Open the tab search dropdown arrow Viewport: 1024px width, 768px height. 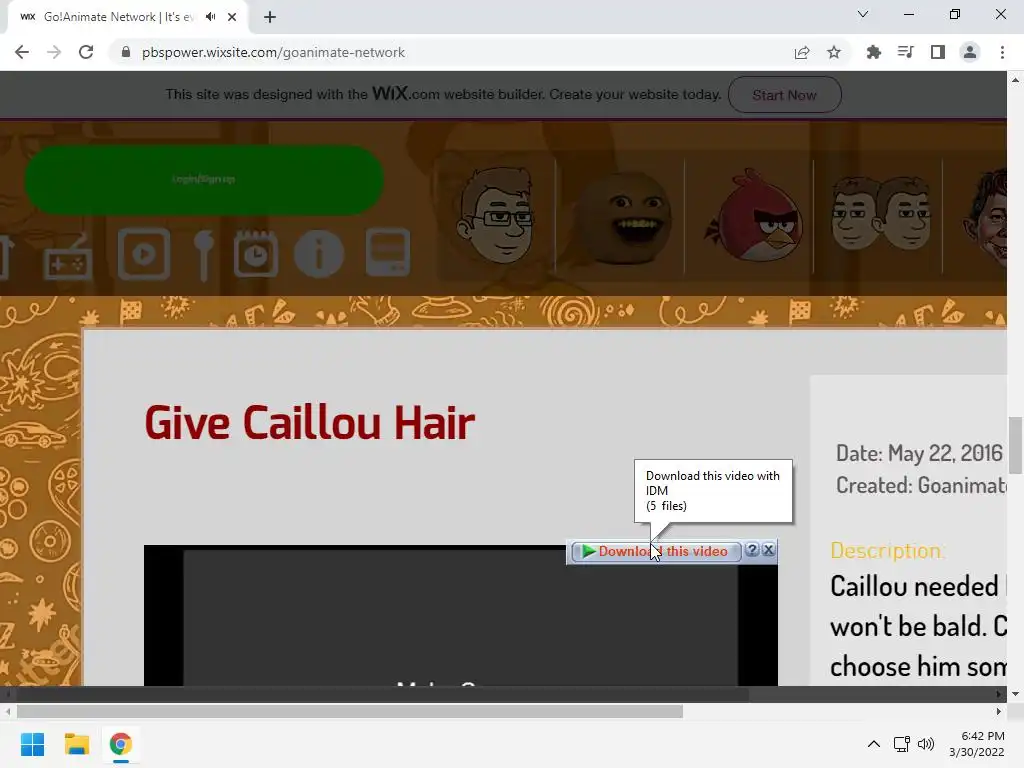[863, 14]
